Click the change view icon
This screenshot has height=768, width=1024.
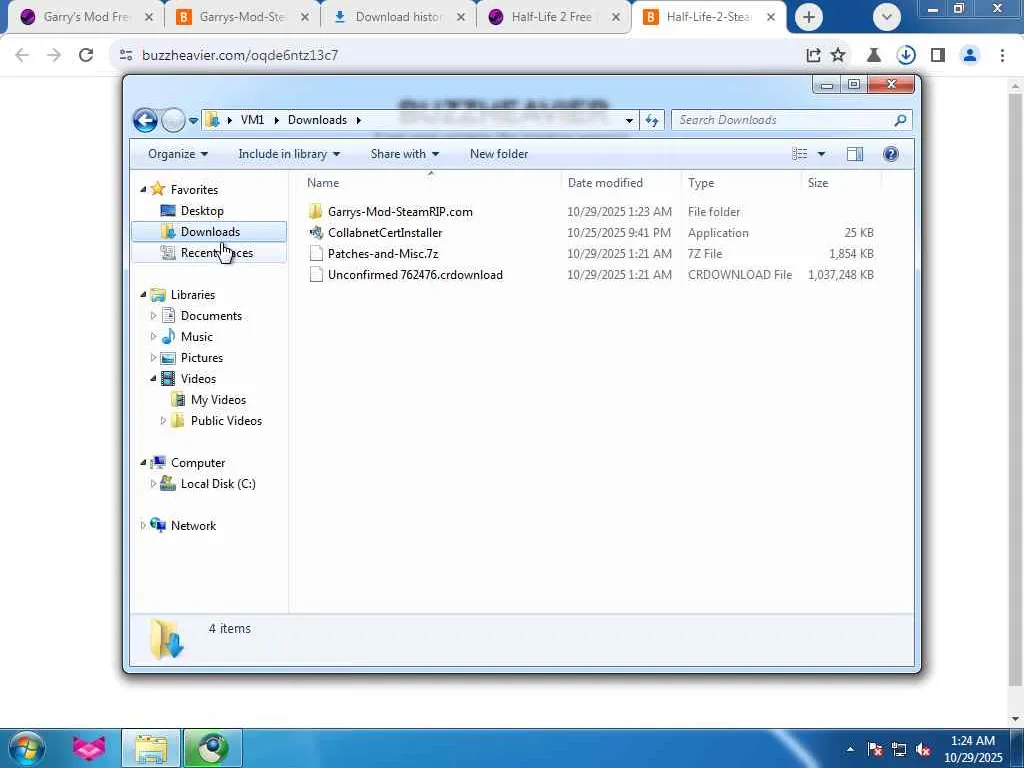(x=800, y=154)
